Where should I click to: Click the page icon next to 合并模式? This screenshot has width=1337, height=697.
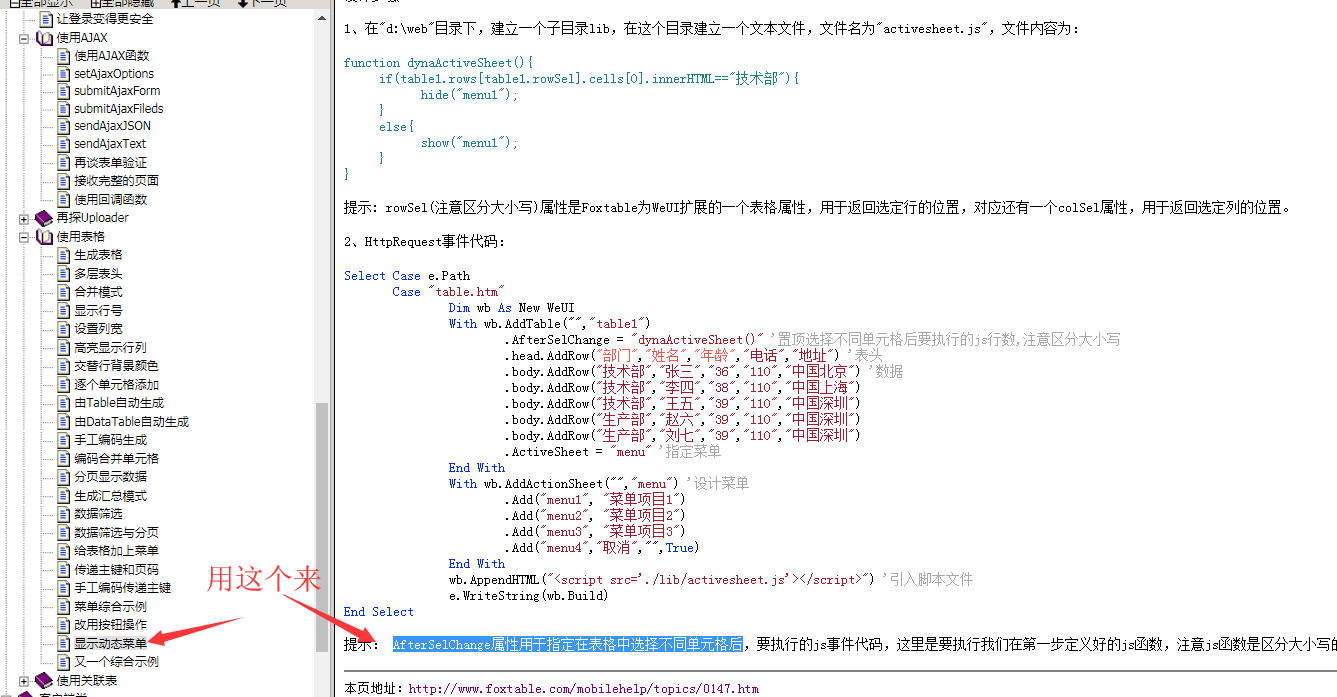[64, 292]
